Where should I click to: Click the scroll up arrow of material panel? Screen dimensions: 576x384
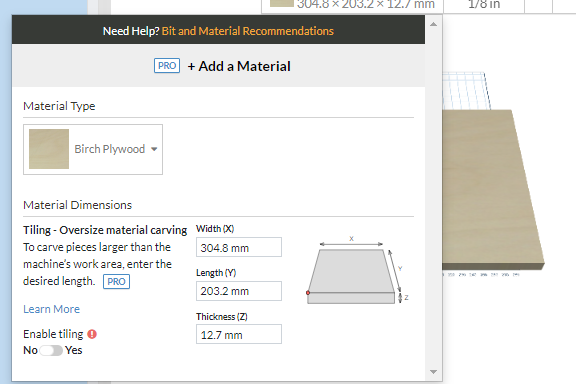point(433,24)
